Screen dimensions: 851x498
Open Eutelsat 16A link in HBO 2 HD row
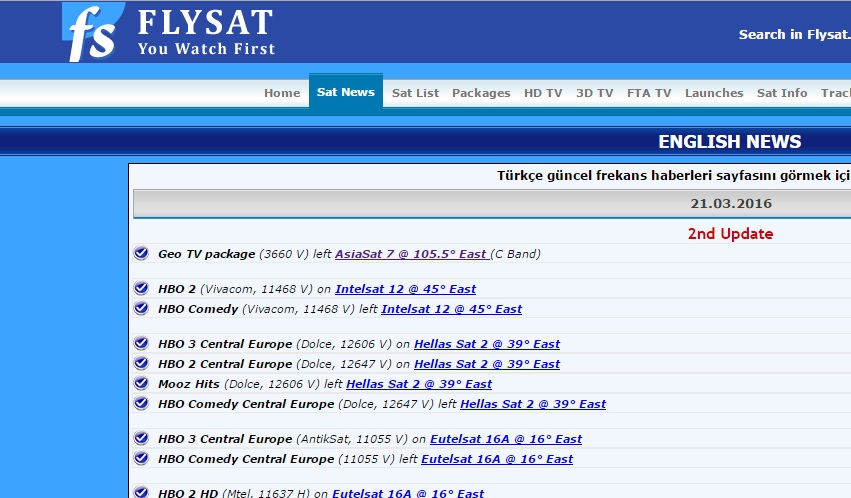[x=408, y=493]
